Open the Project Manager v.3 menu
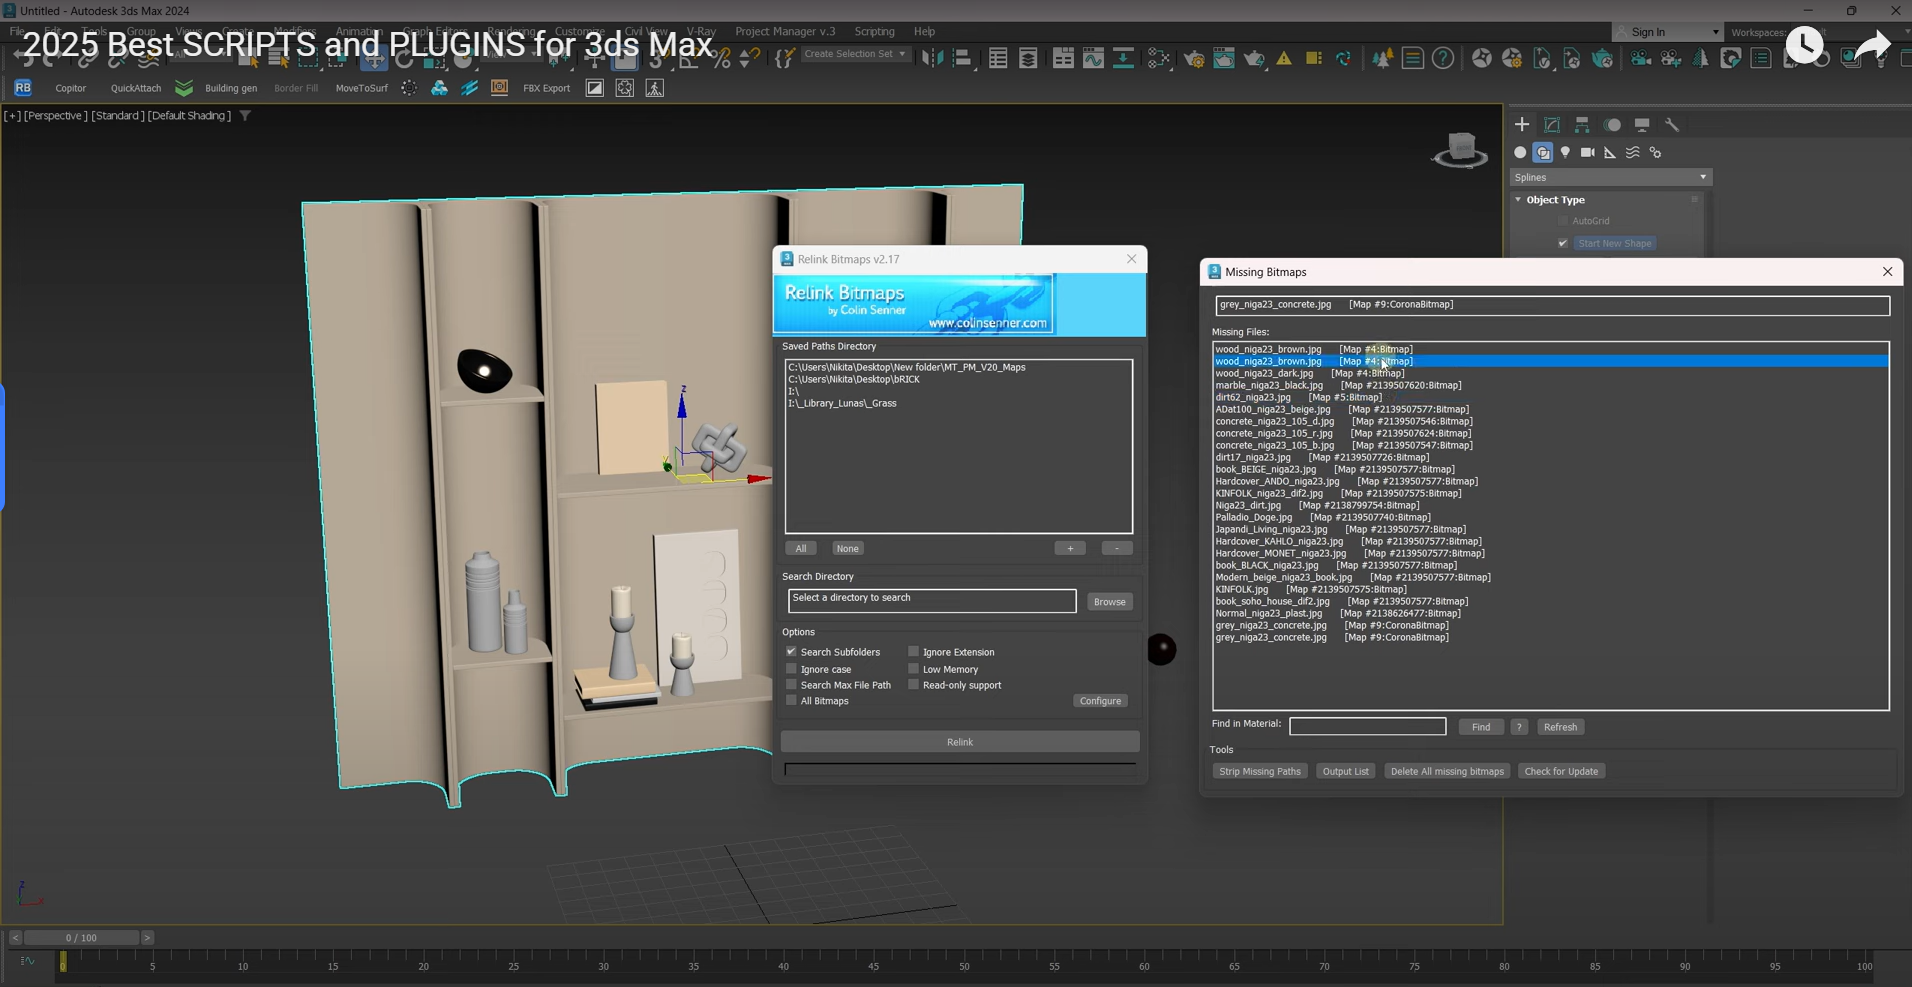Screen dimensions: 1912x987 pos(785,32)
